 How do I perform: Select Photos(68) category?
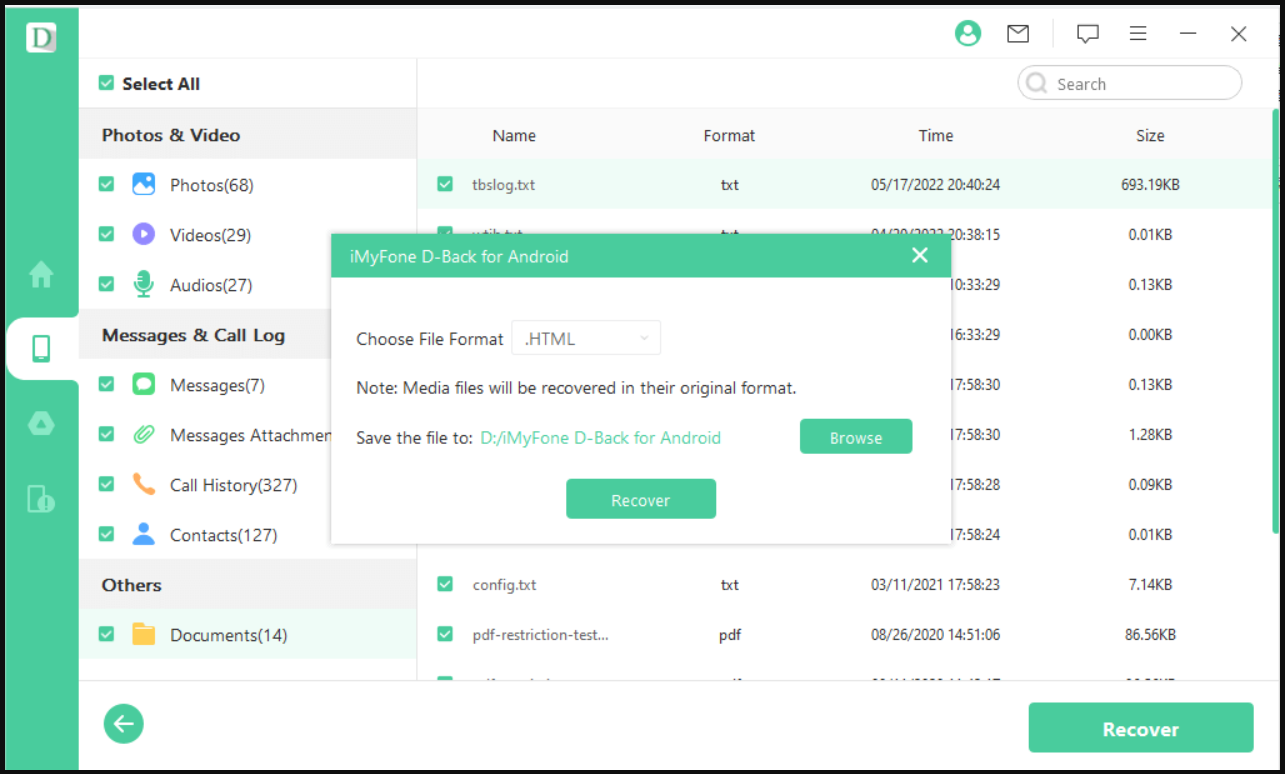(211, 185)
